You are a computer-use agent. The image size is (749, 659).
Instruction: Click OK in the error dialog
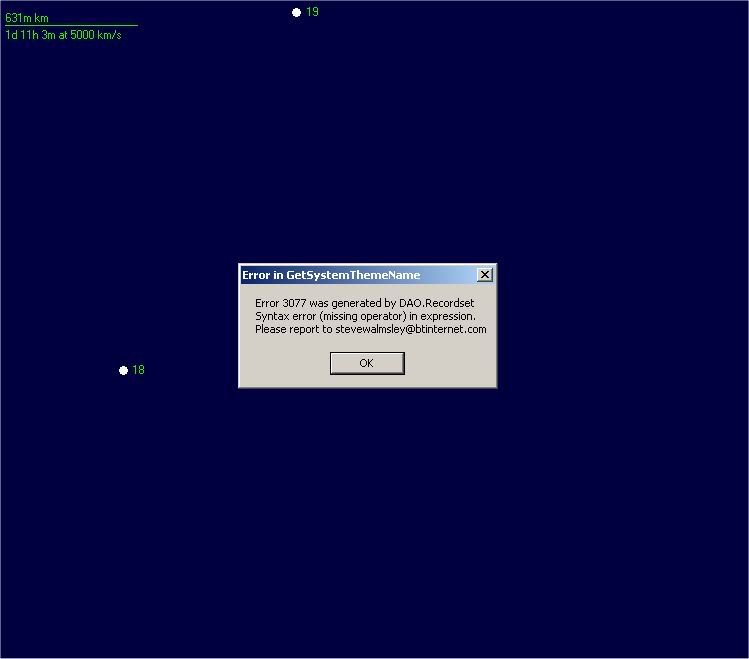point(367,363)
